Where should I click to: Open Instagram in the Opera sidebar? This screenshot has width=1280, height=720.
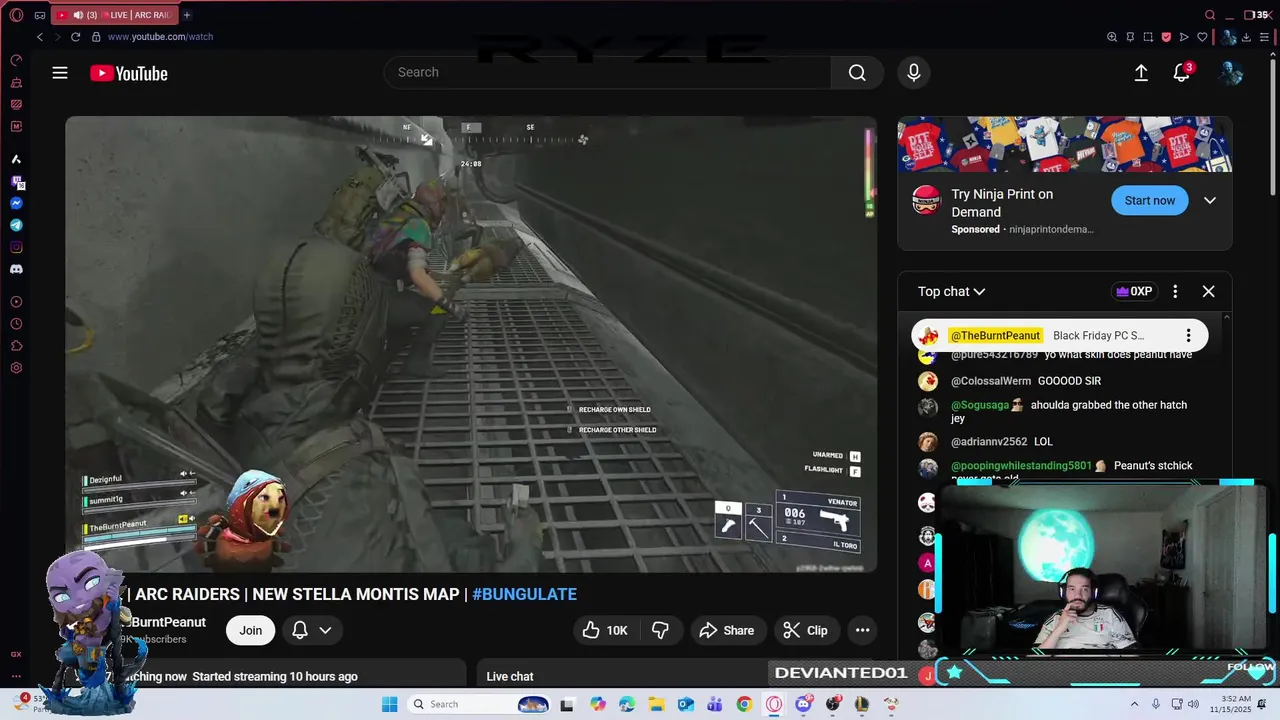[x=16, y=247]
